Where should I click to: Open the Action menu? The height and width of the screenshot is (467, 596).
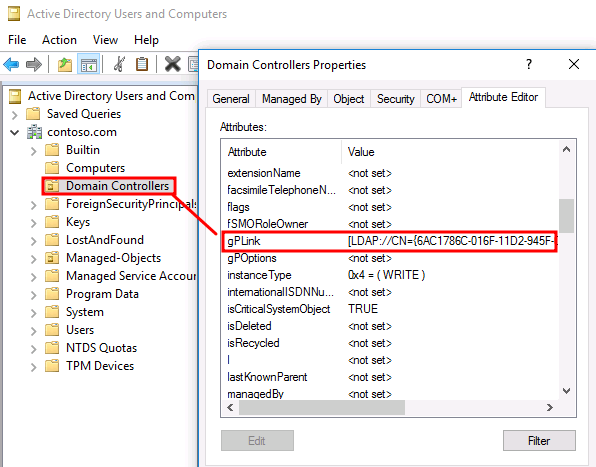tap(59, 40)
